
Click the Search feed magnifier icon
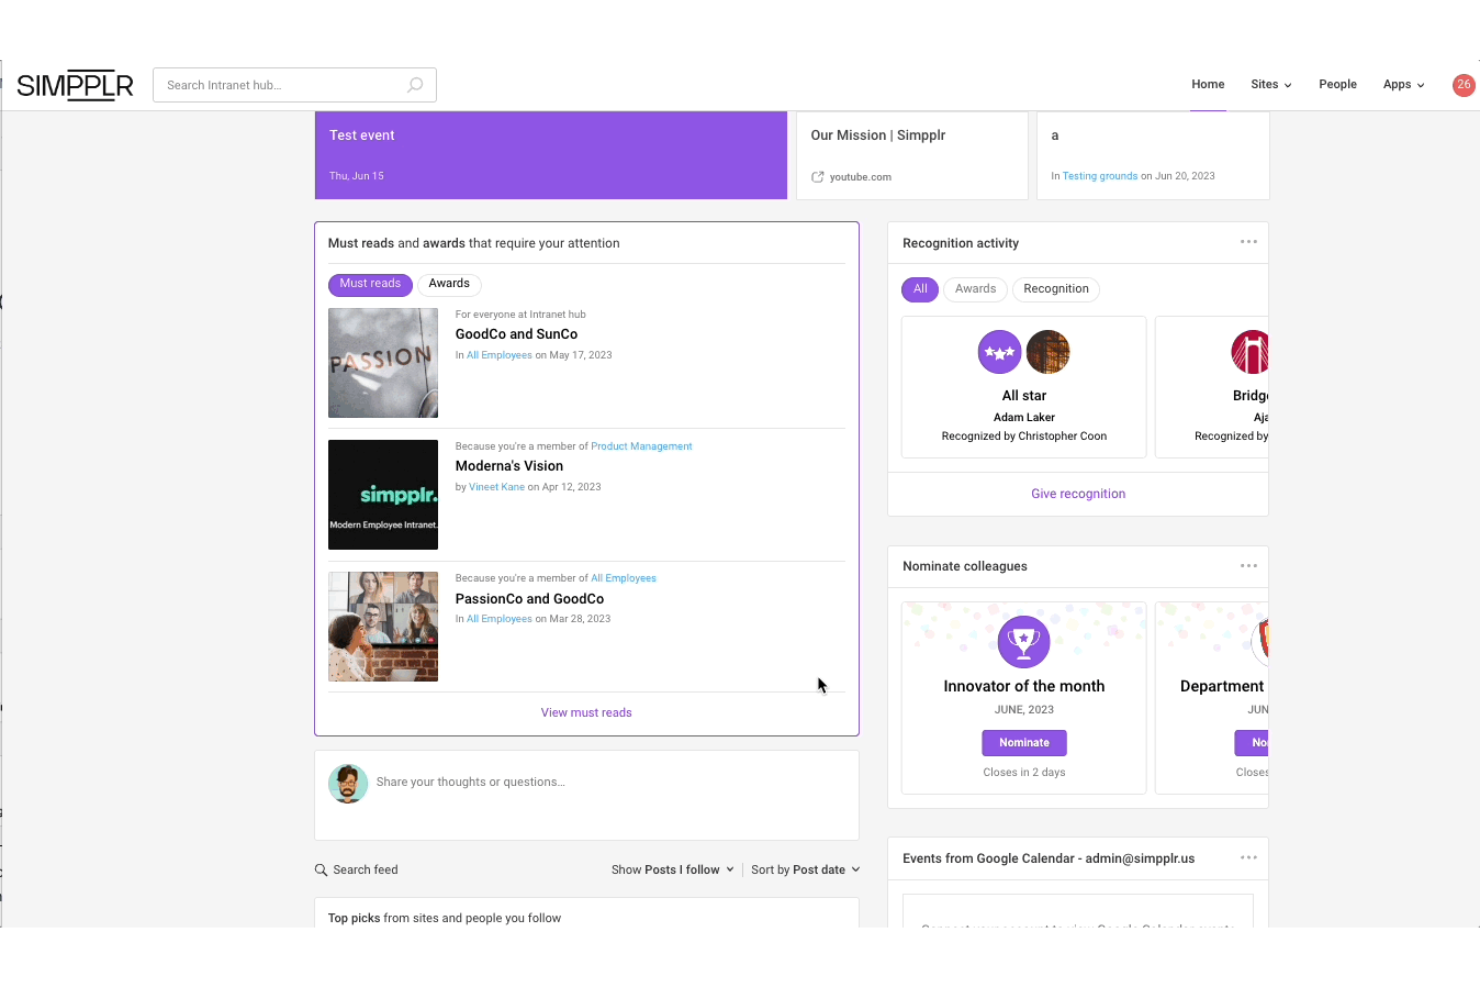pos(321,870)
